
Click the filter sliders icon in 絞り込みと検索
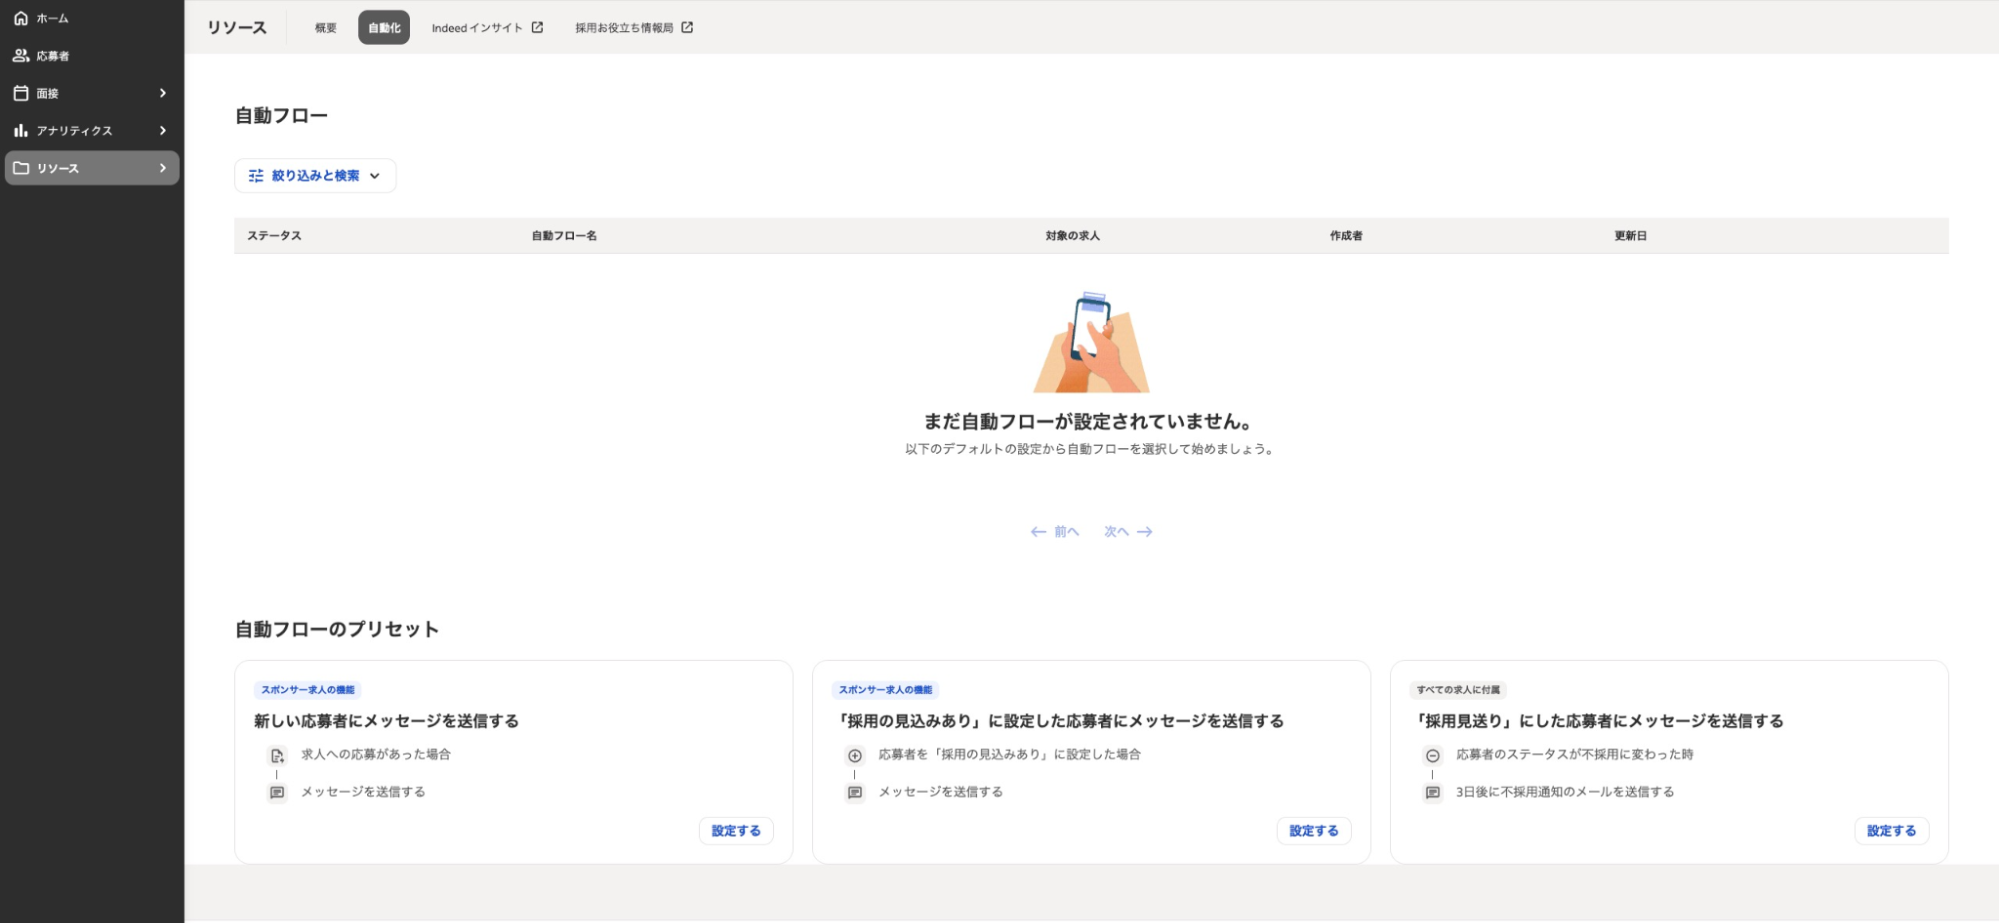coord(256,176)
